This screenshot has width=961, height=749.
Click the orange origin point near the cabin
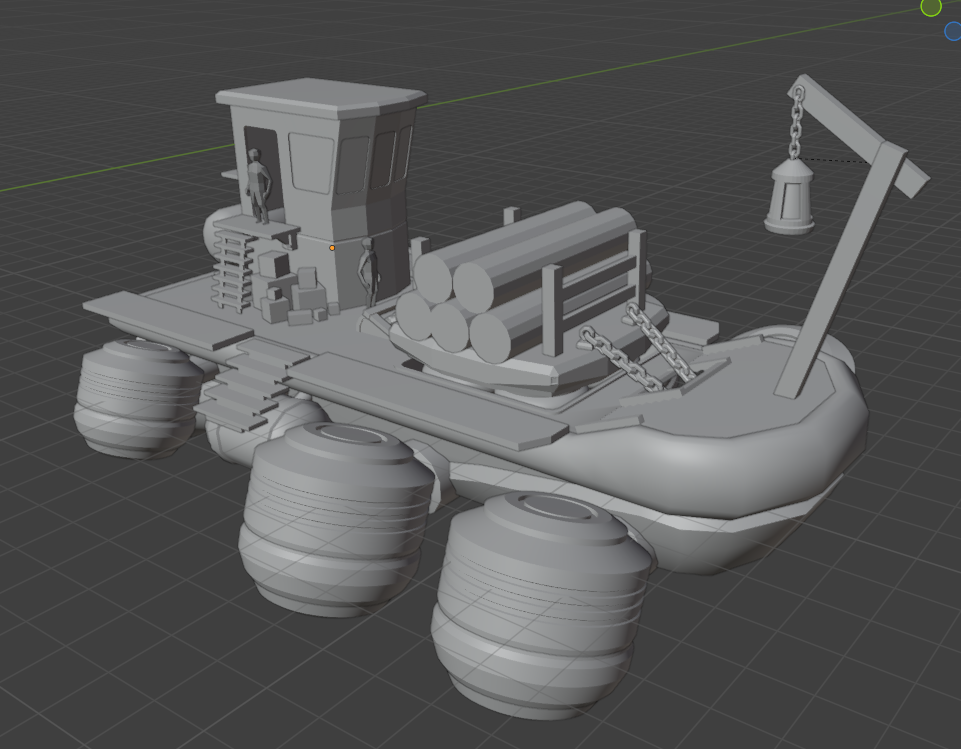[332, 248]
